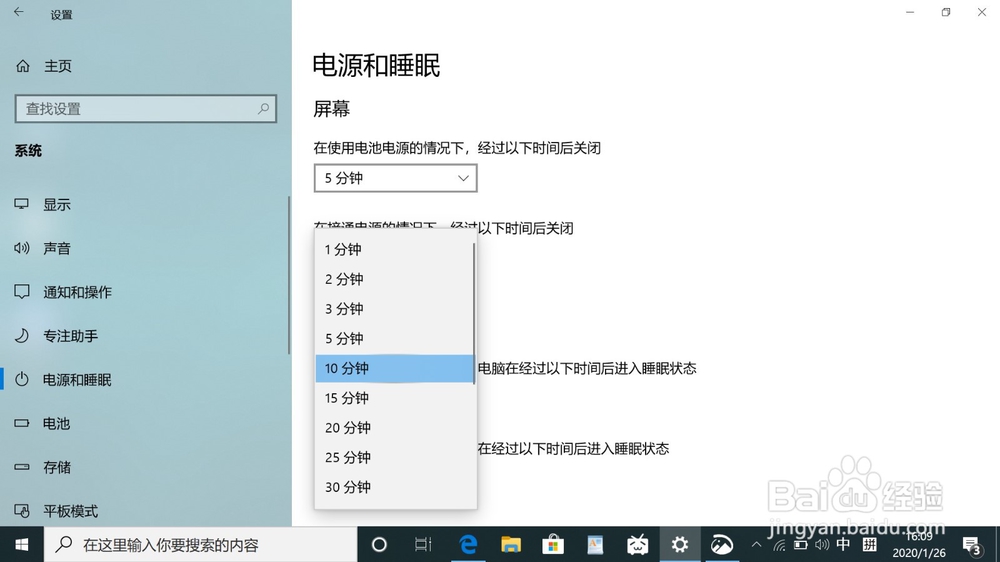Open 平板模式 tablet mode settings
The height and width of the screenshot is (562, 1000).
click(x=57, y=511)
